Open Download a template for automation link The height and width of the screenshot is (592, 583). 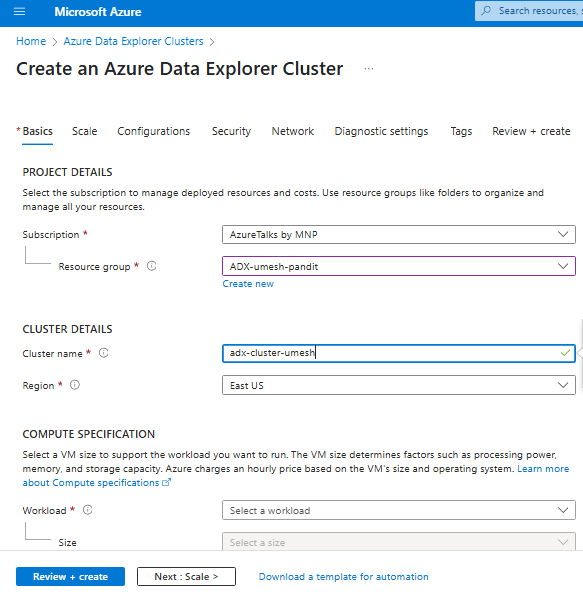coord(344,577)
